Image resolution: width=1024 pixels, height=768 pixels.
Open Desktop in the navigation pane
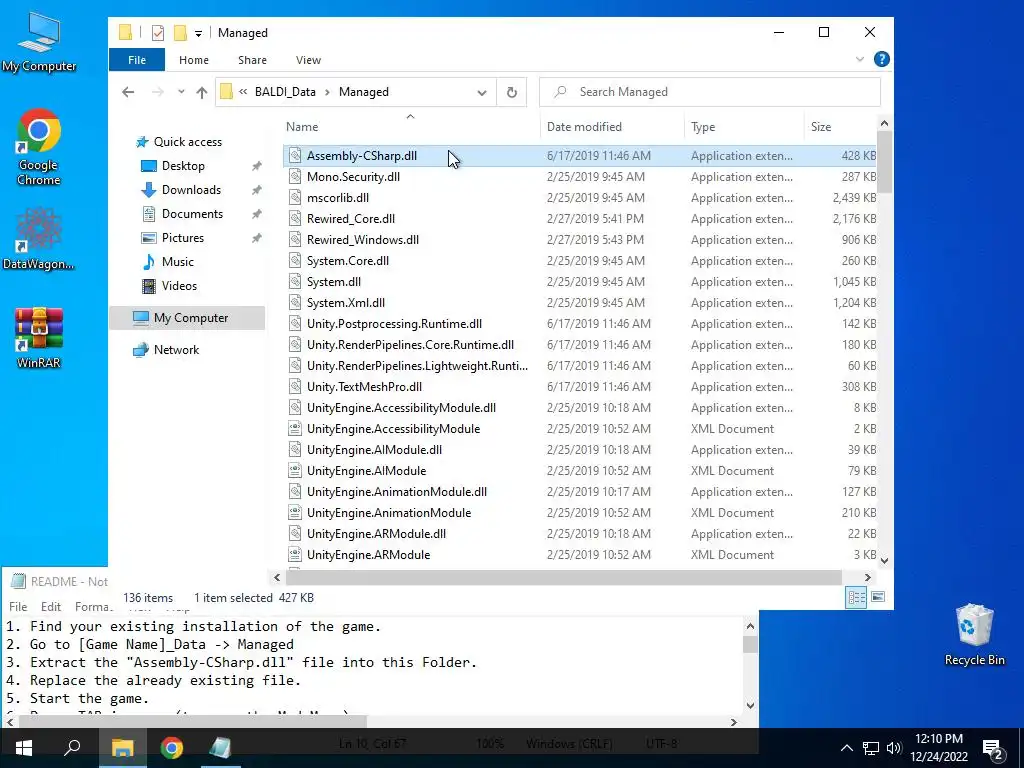click(183, 166)
